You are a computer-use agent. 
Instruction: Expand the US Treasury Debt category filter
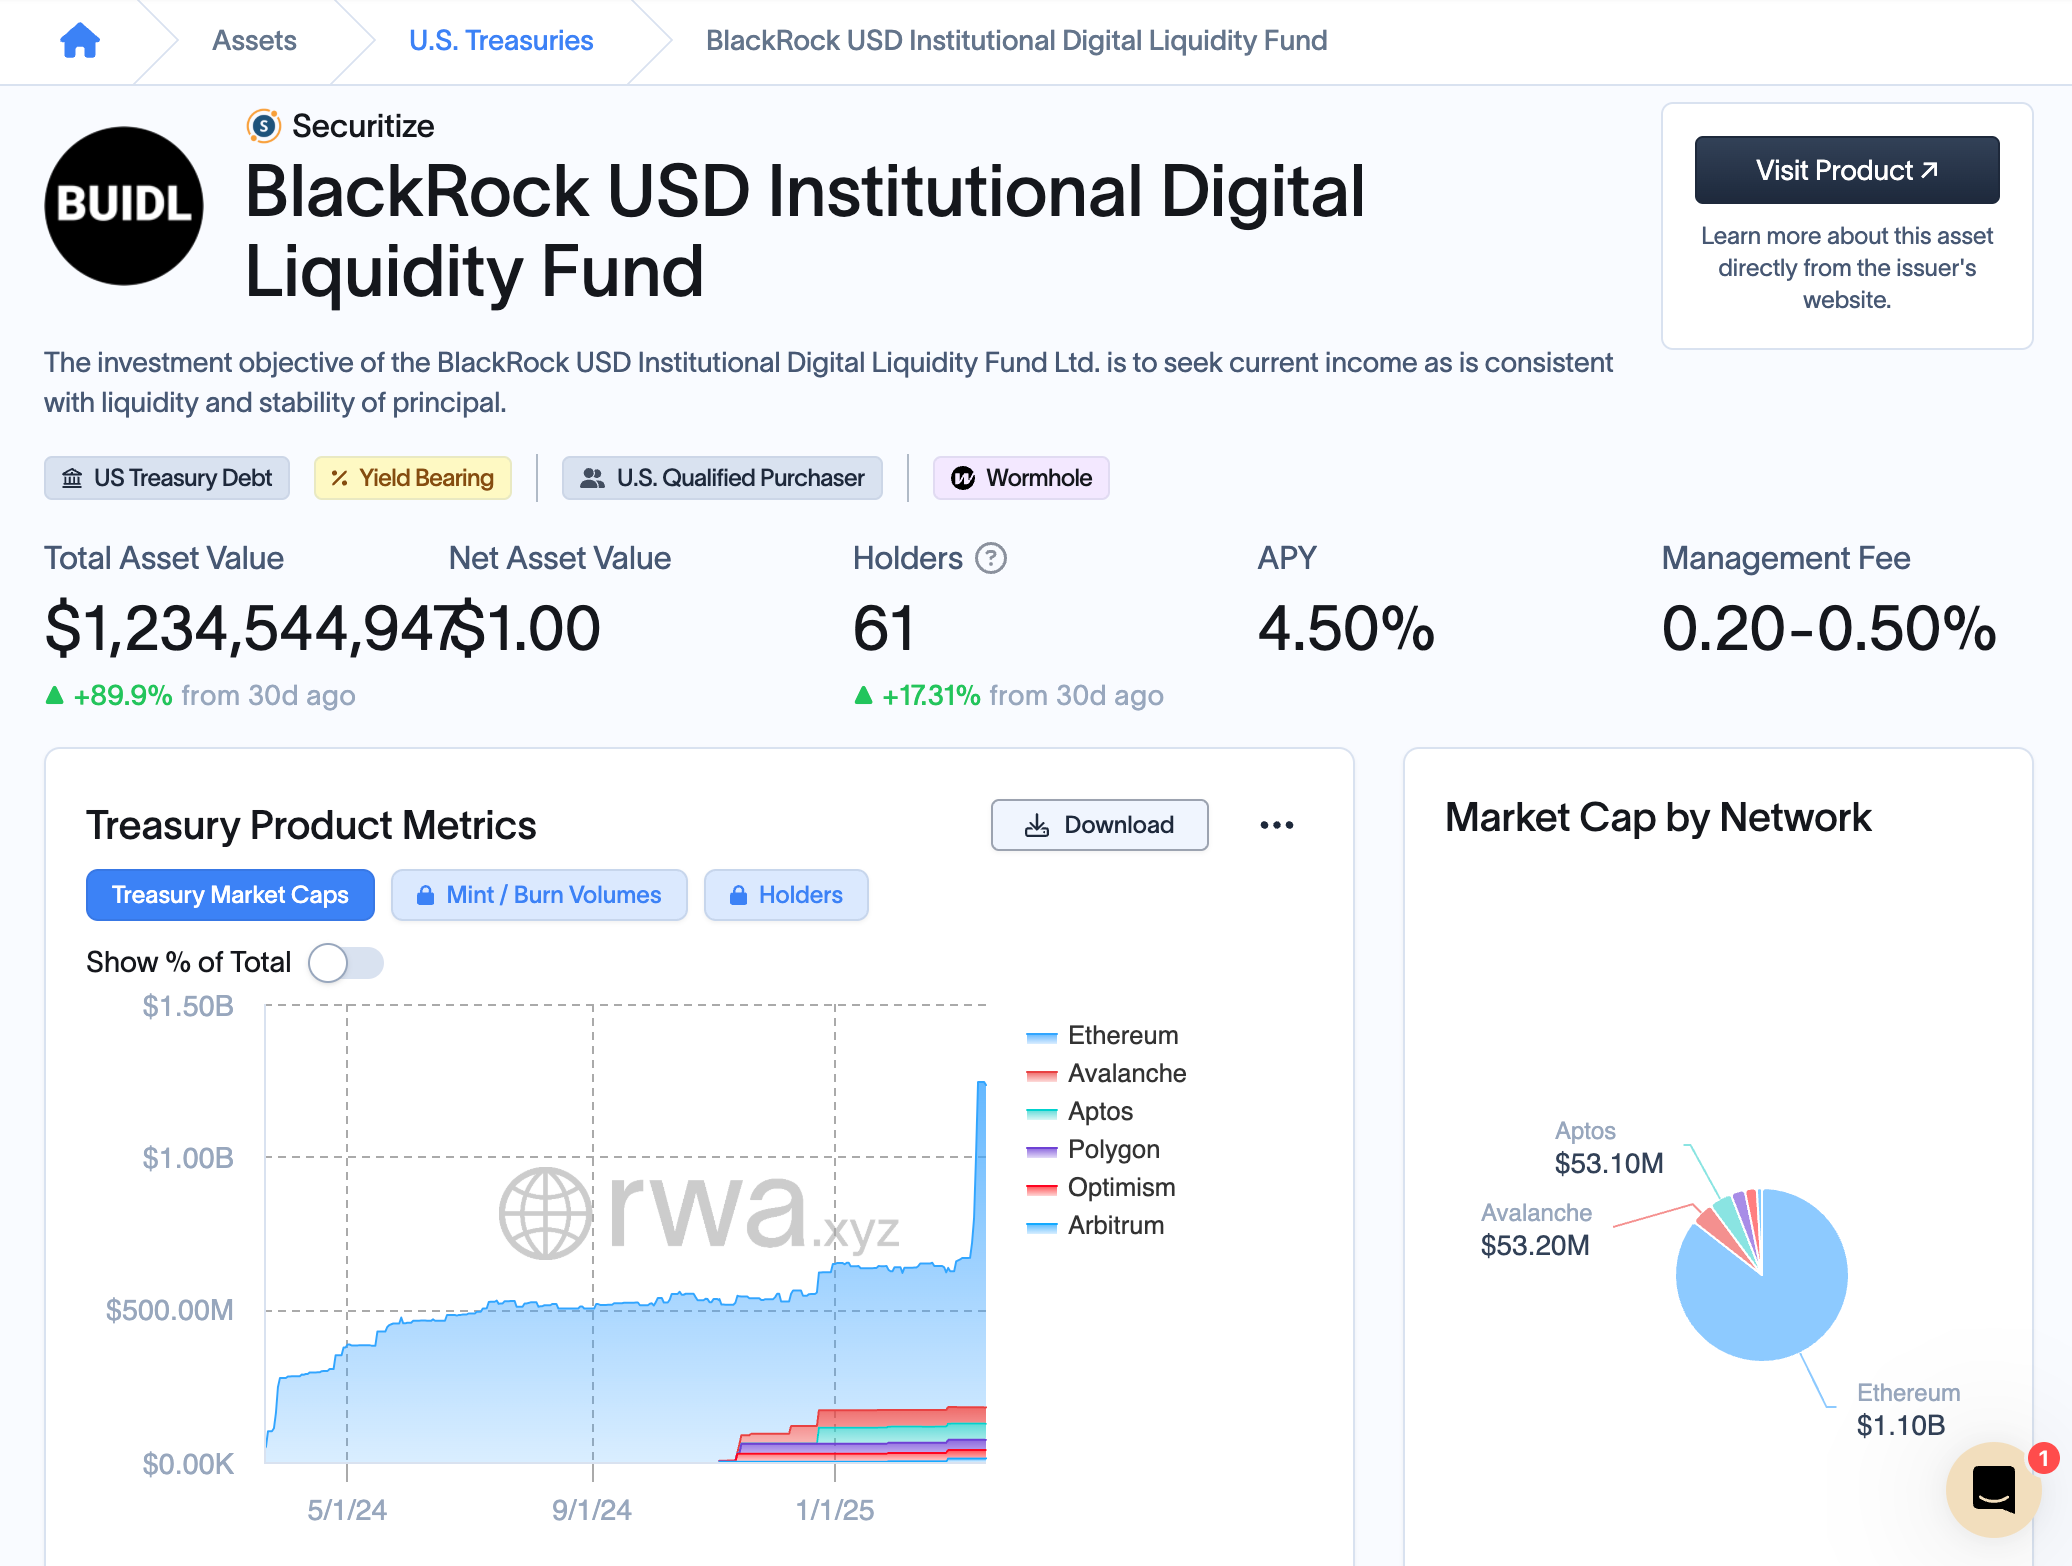tap(166, 478)
